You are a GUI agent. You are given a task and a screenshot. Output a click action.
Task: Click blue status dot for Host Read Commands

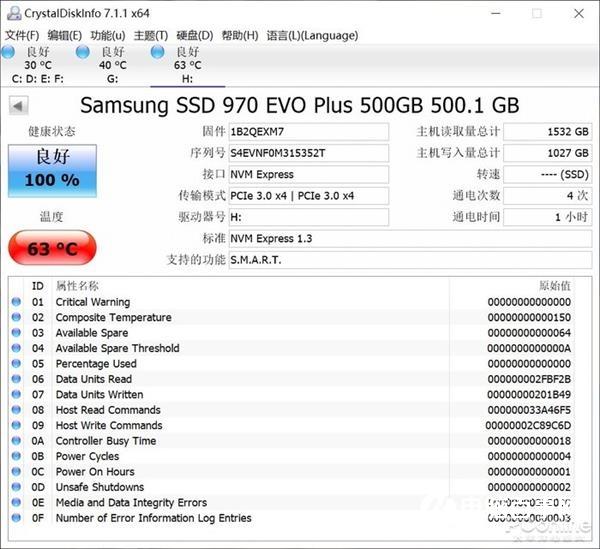(x=16, y=410)
